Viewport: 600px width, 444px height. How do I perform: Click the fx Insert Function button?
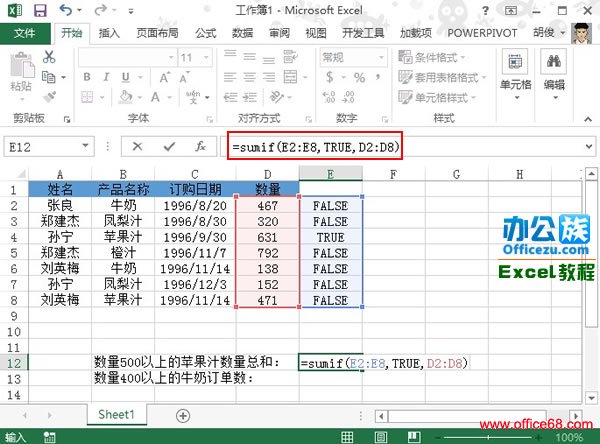point(200,146)
